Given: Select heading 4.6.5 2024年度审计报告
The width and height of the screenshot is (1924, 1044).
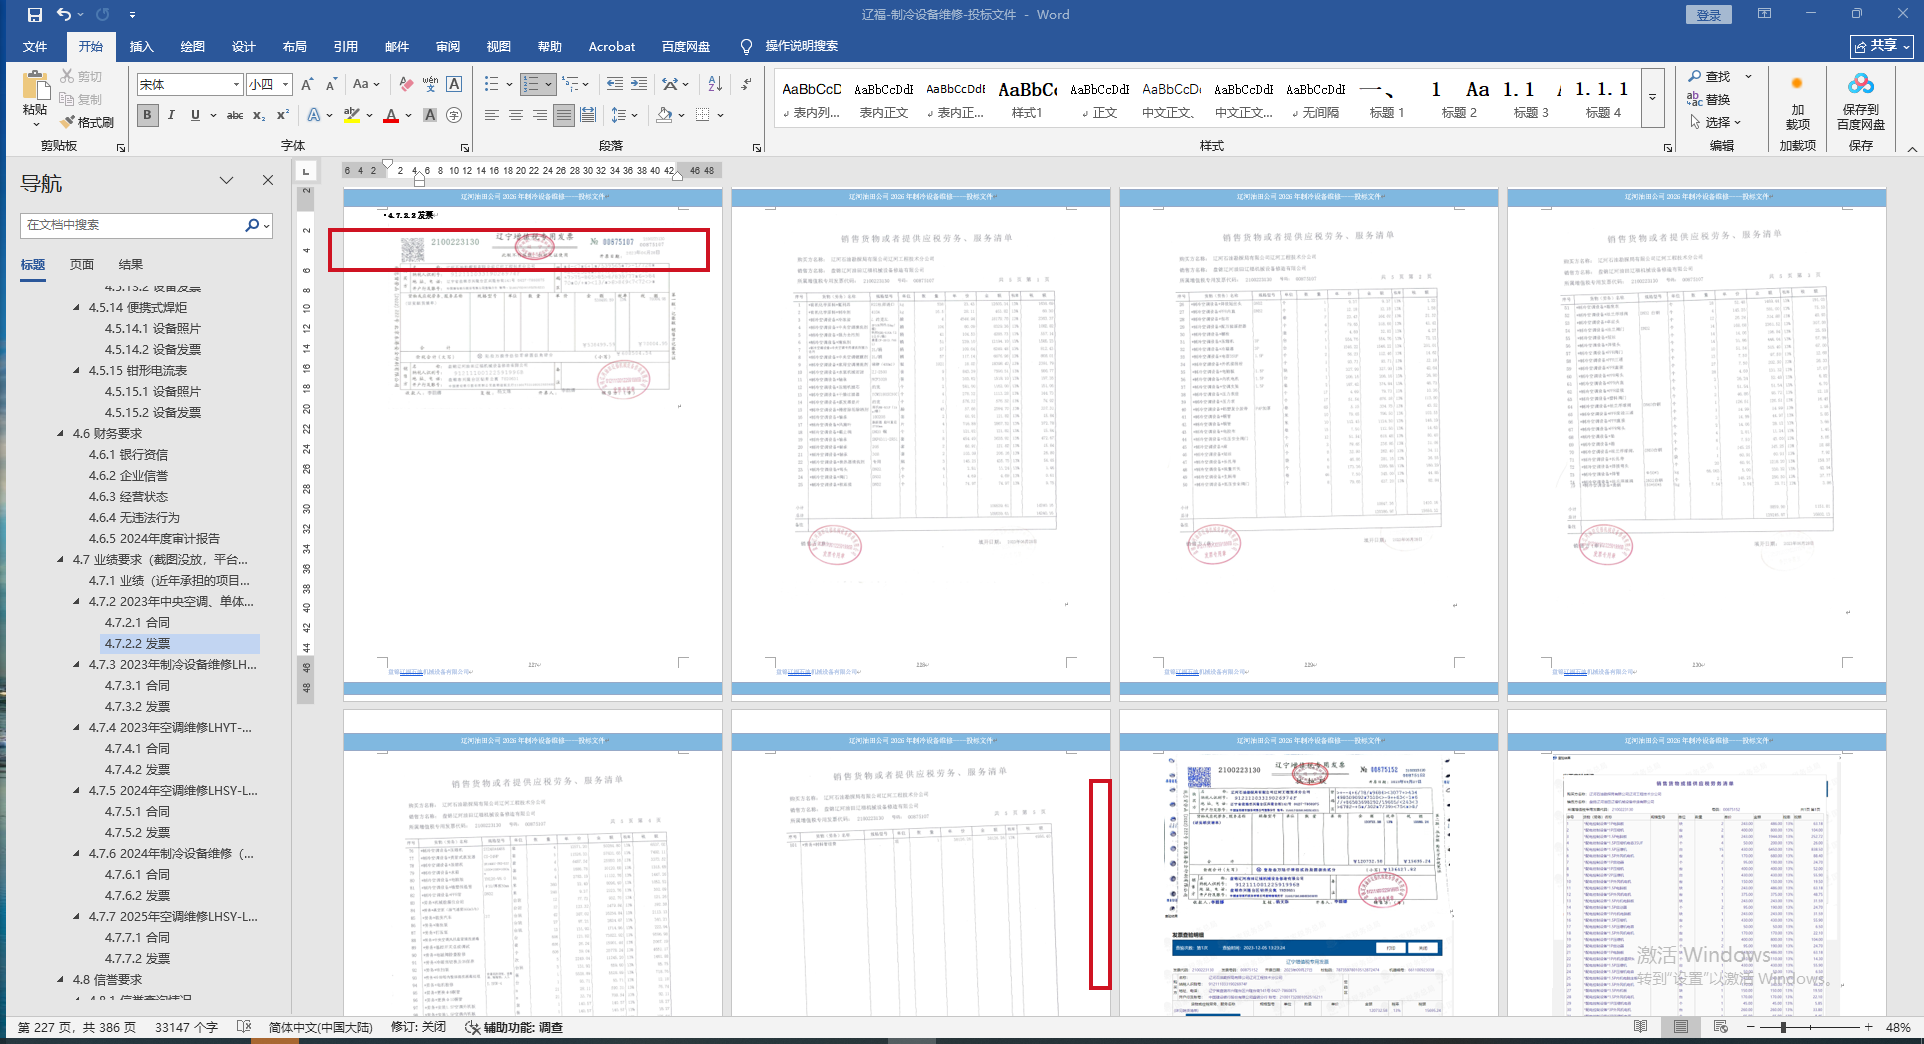Looking at the screenshot, I should (154, 539).
